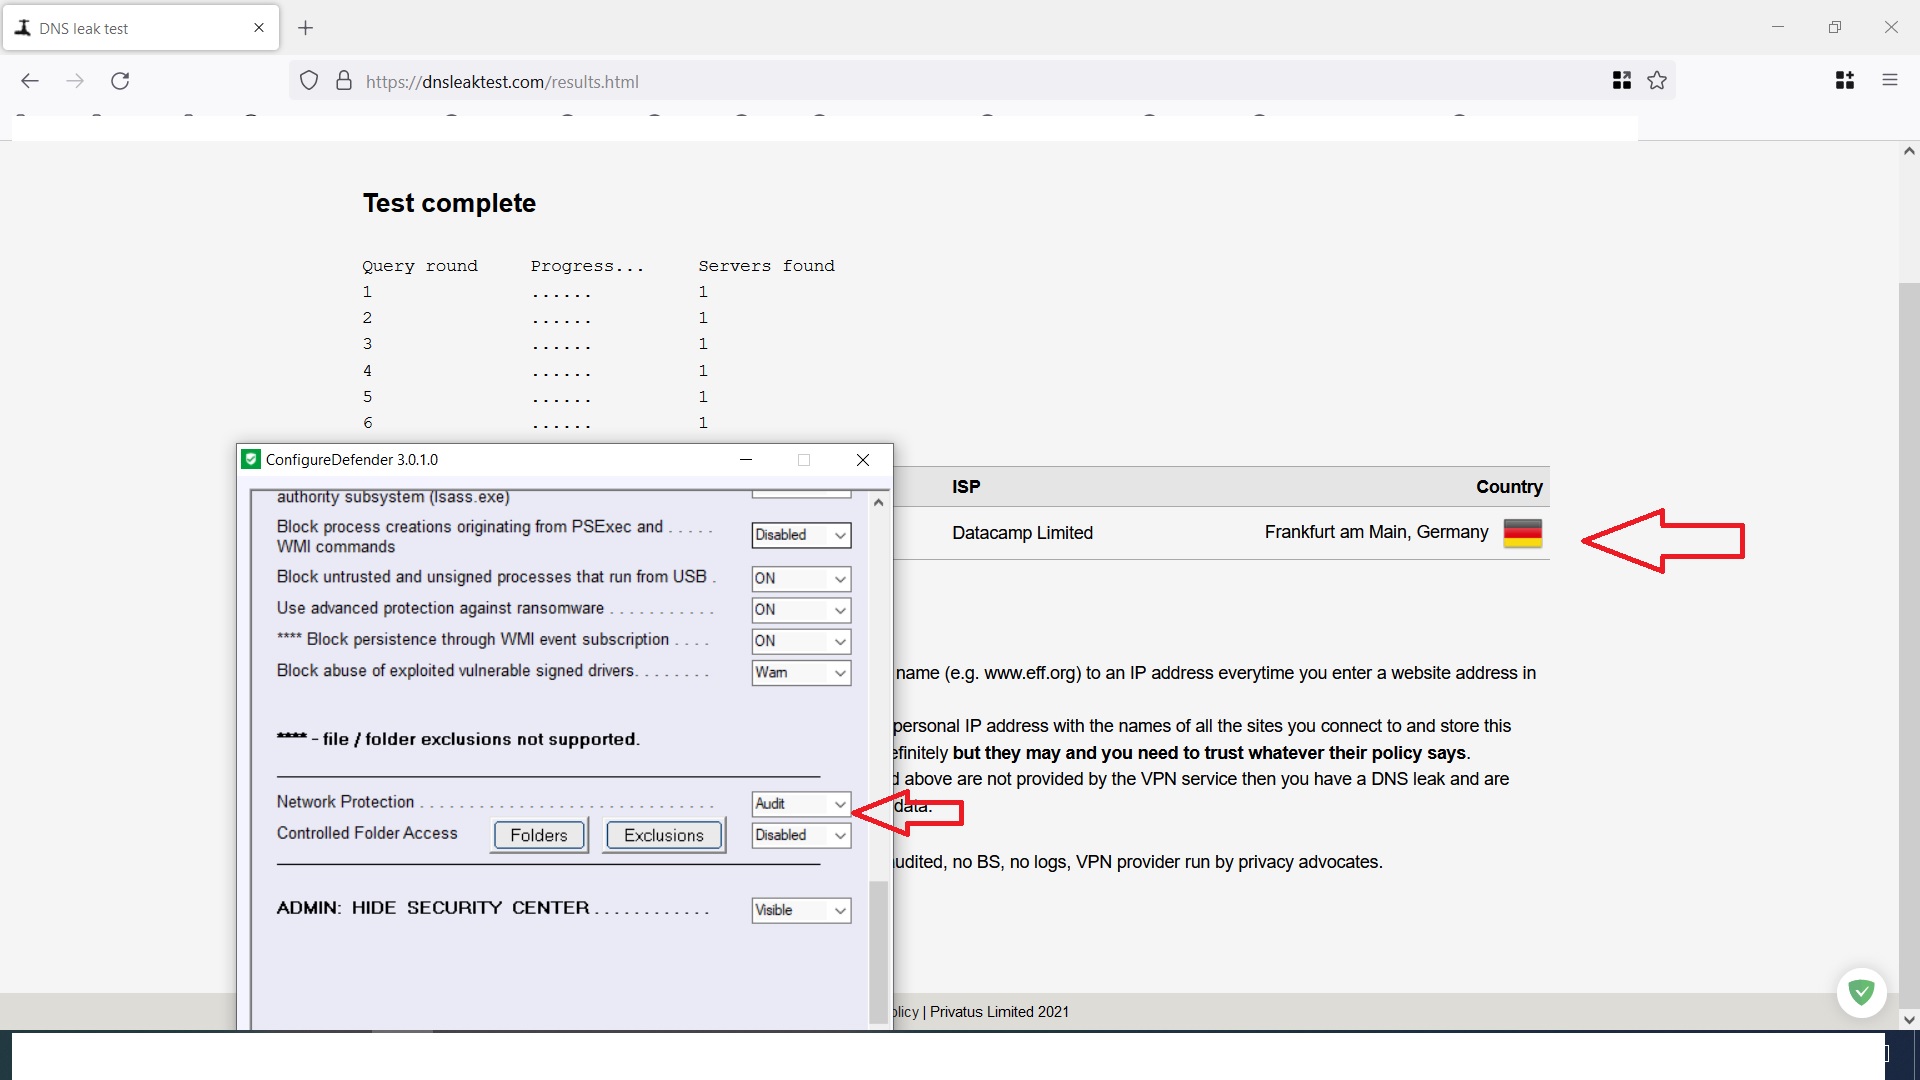Image resolution: width=1920 pixels, height=1080 pixels.
Task: Open the Firefox hamburger menu
Action: tap(1889, 81)
